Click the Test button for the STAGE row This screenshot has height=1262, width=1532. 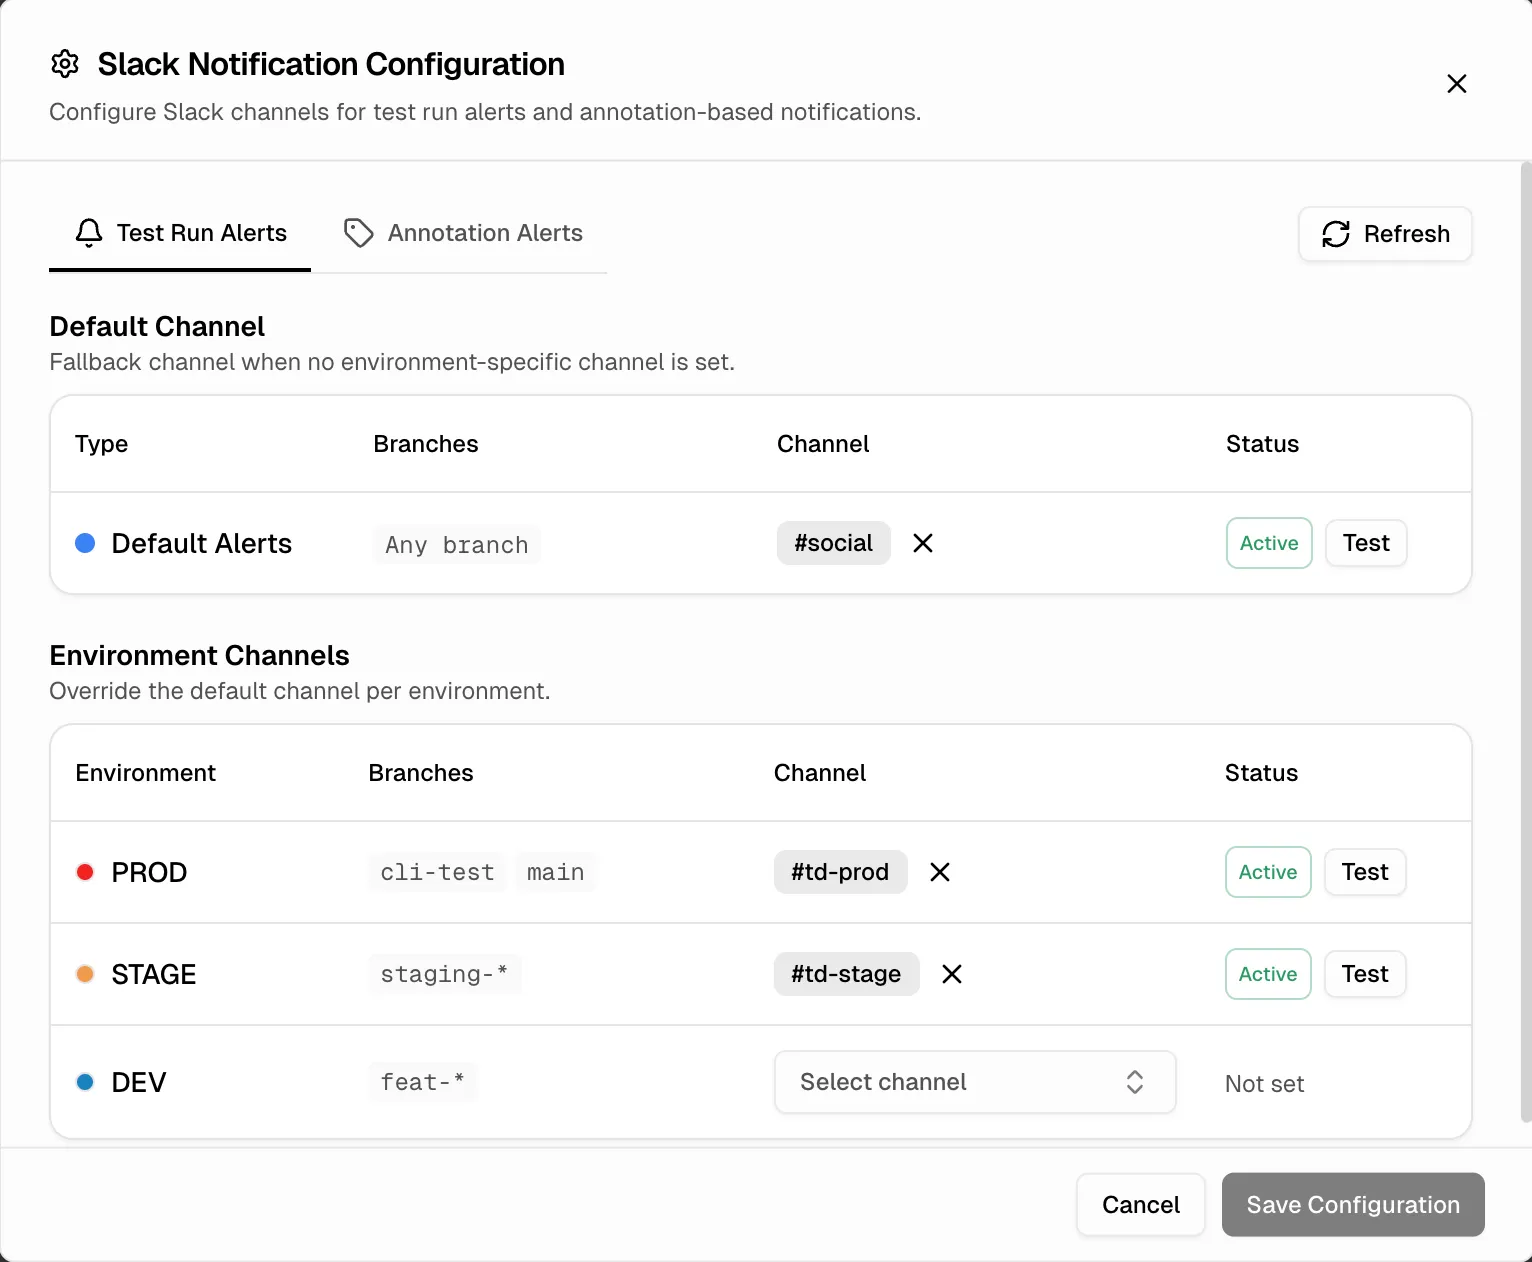pos(1364,974)
